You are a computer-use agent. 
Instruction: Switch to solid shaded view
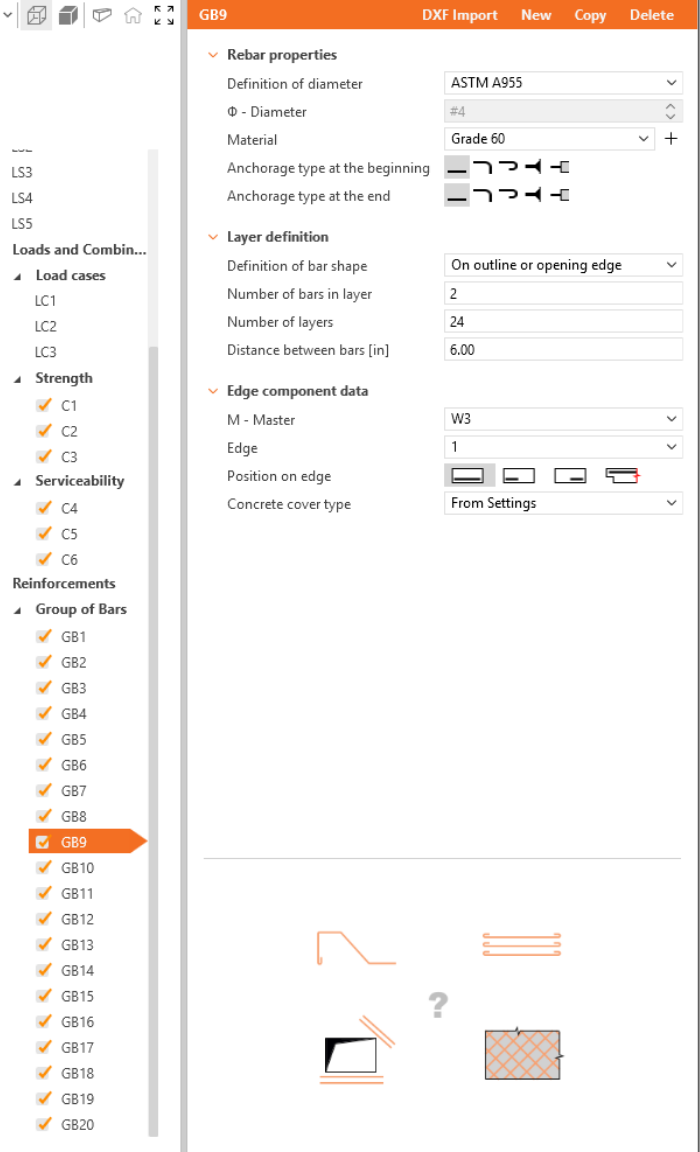pos(68,16)
